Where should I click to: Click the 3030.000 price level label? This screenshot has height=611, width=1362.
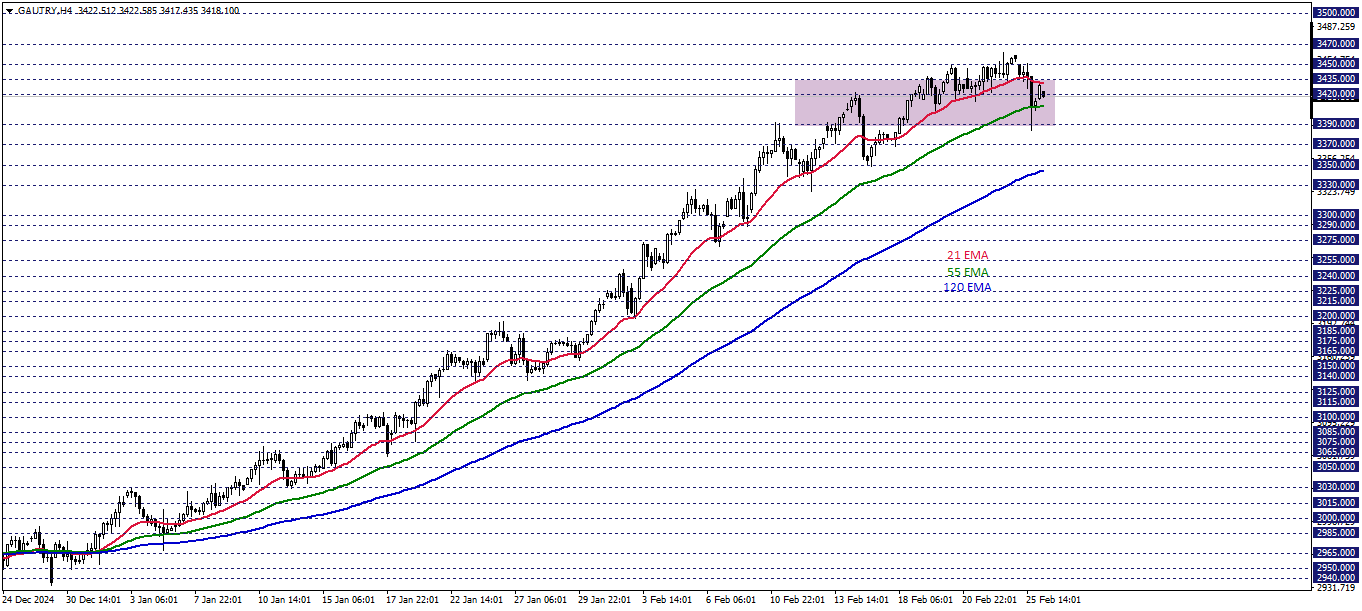(1336, 487)
